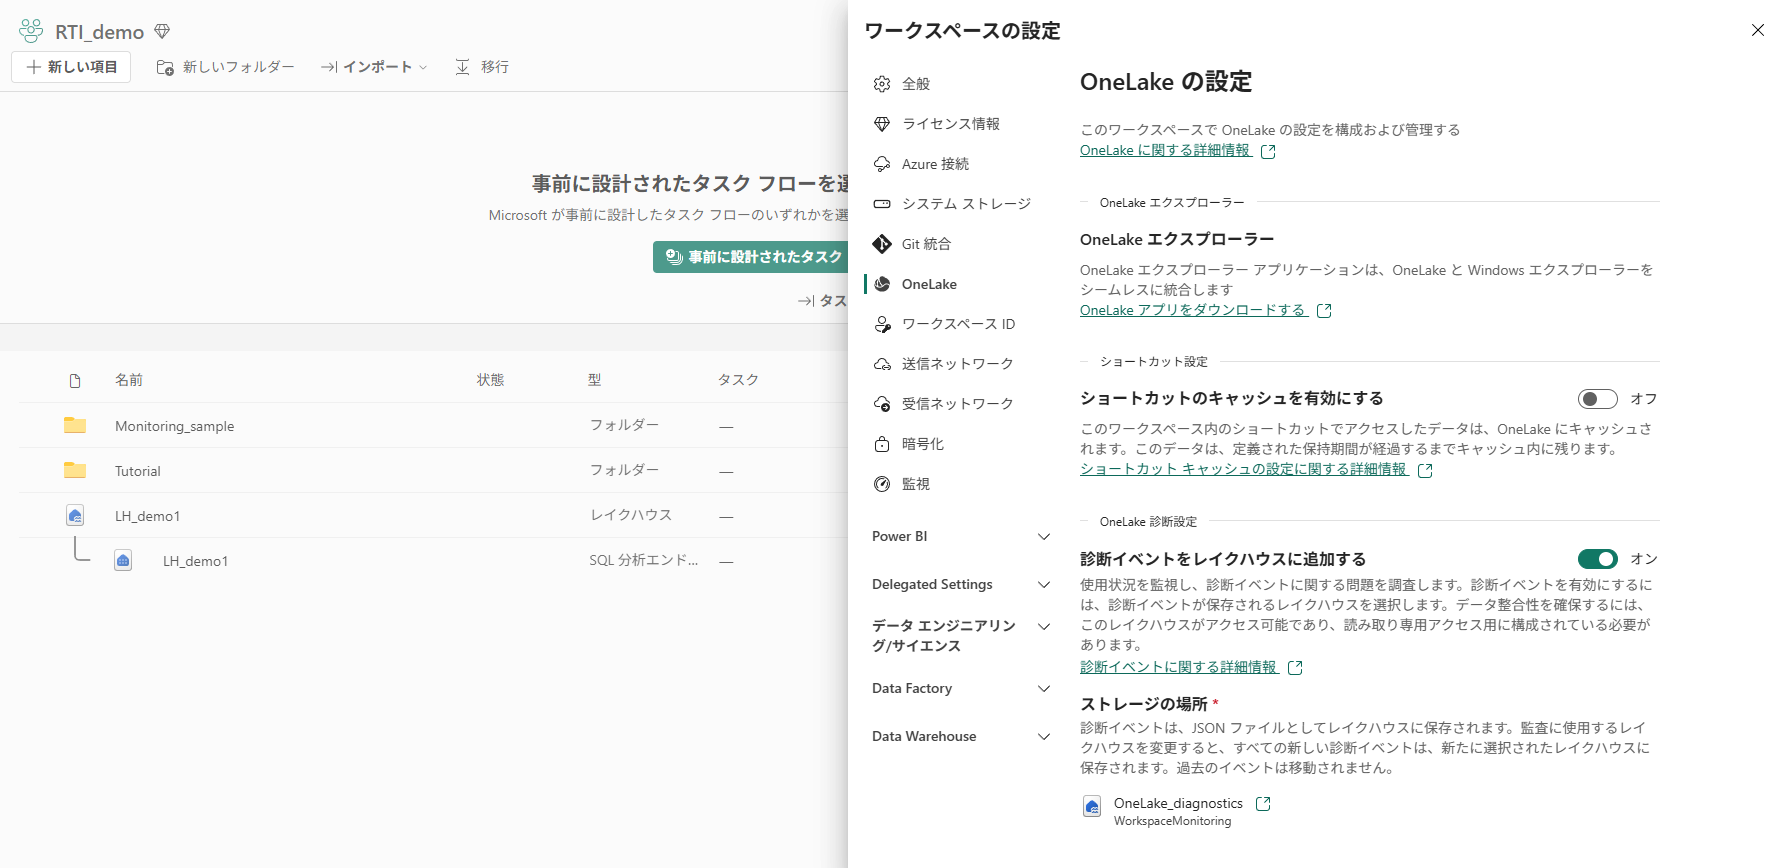
Task: Click the encryption lock icon
Action: (882, 444)
